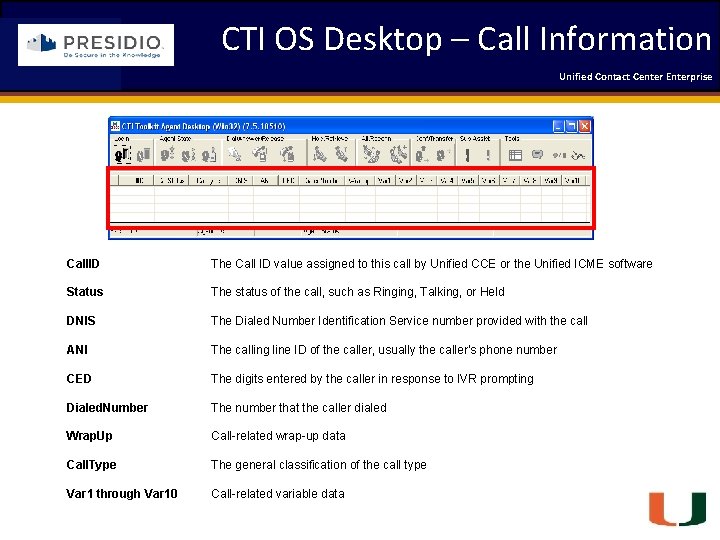Open the Chat bubble icon in Tools
The image size is (720, 540).
point(537,154)
